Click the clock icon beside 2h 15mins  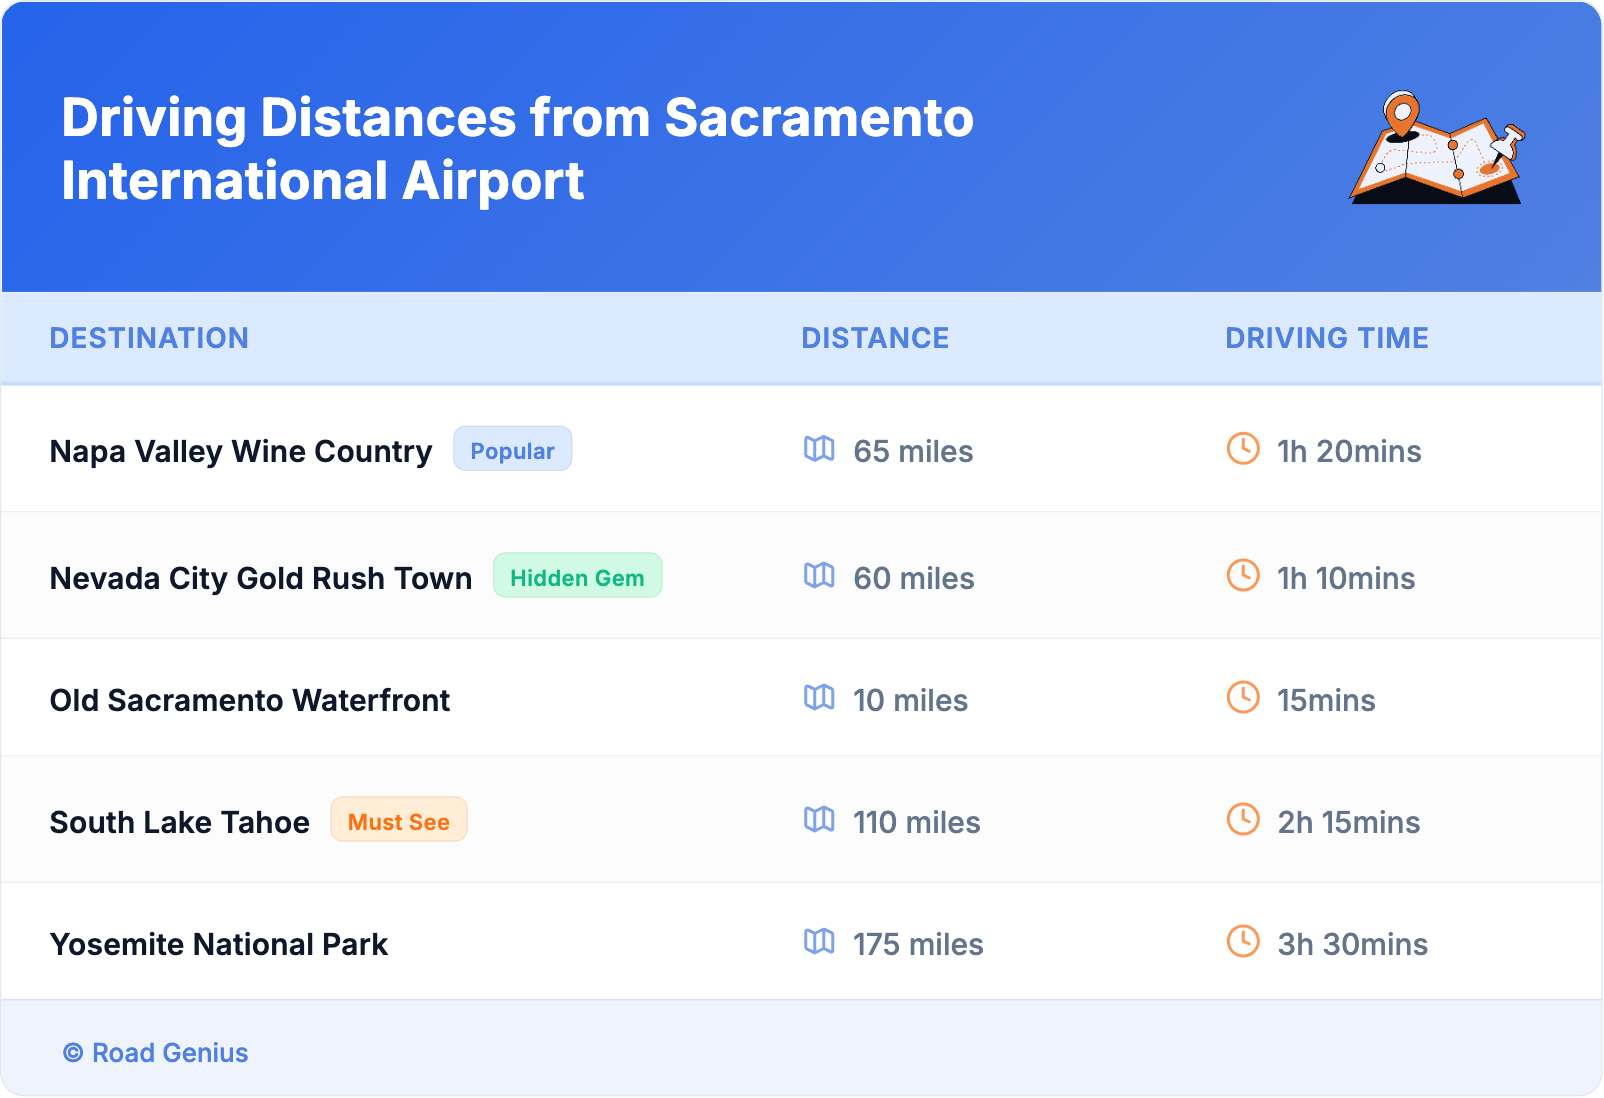pos(1243,820)
